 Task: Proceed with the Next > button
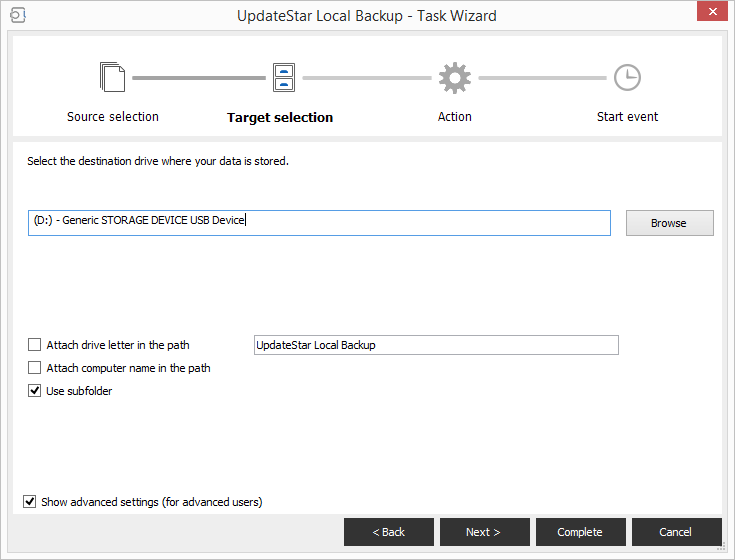tap(484, 532)
